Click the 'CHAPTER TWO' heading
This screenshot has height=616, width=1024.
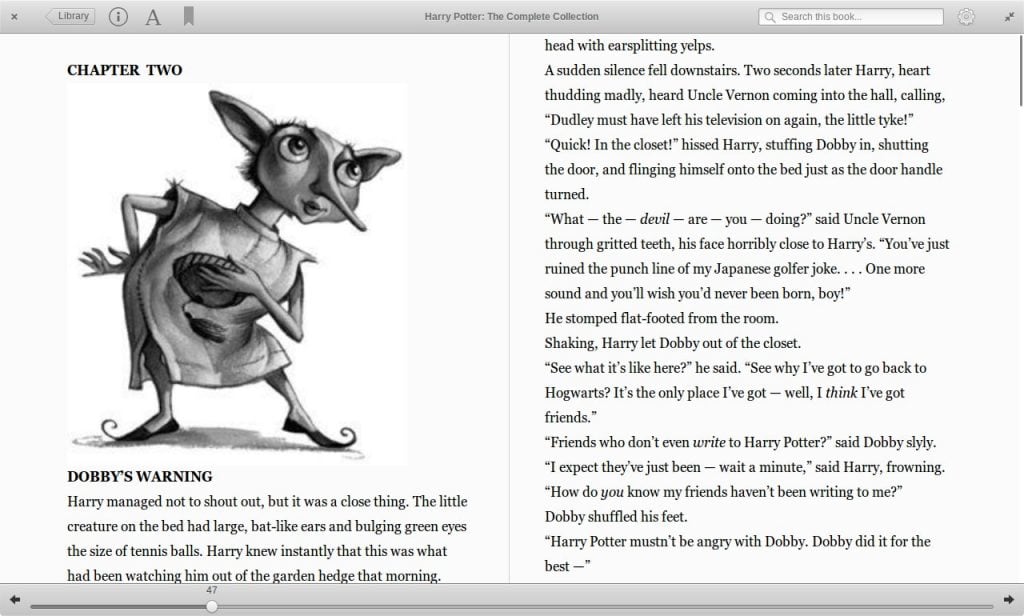125,70
